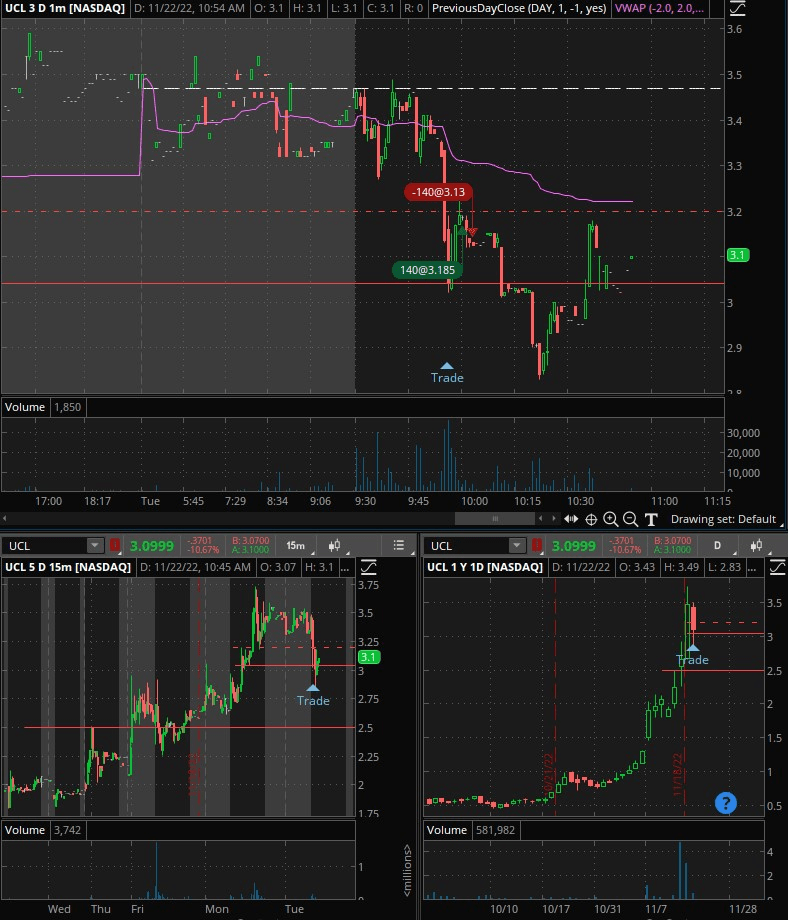Open the chart mode icon on the top 1m chart
Image resolution: width=788 pixels, height=920 pixels.
pos(737,8)
